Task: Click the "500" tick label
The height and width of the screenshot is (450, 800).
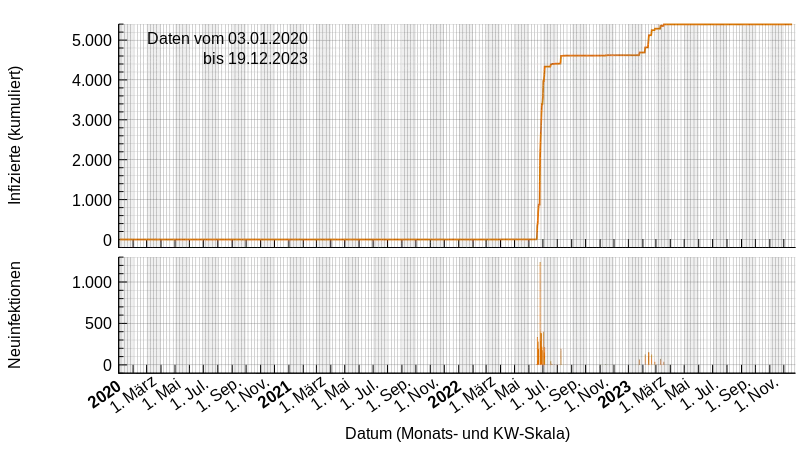Action: pyautogui.click(x=98, y=323)
